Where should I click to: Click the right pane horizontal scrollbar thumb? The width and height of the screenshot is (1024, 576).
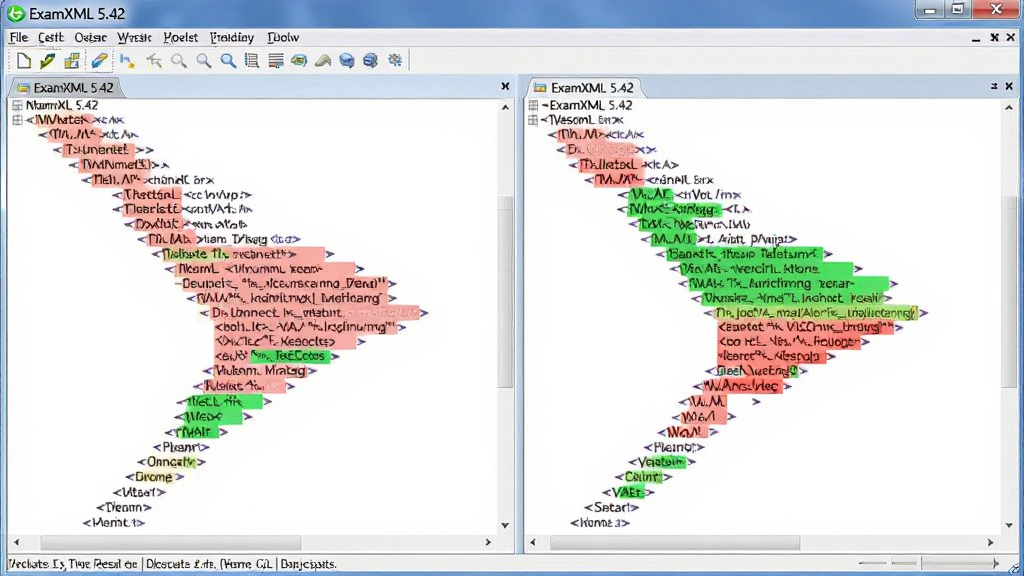[675, 542]
